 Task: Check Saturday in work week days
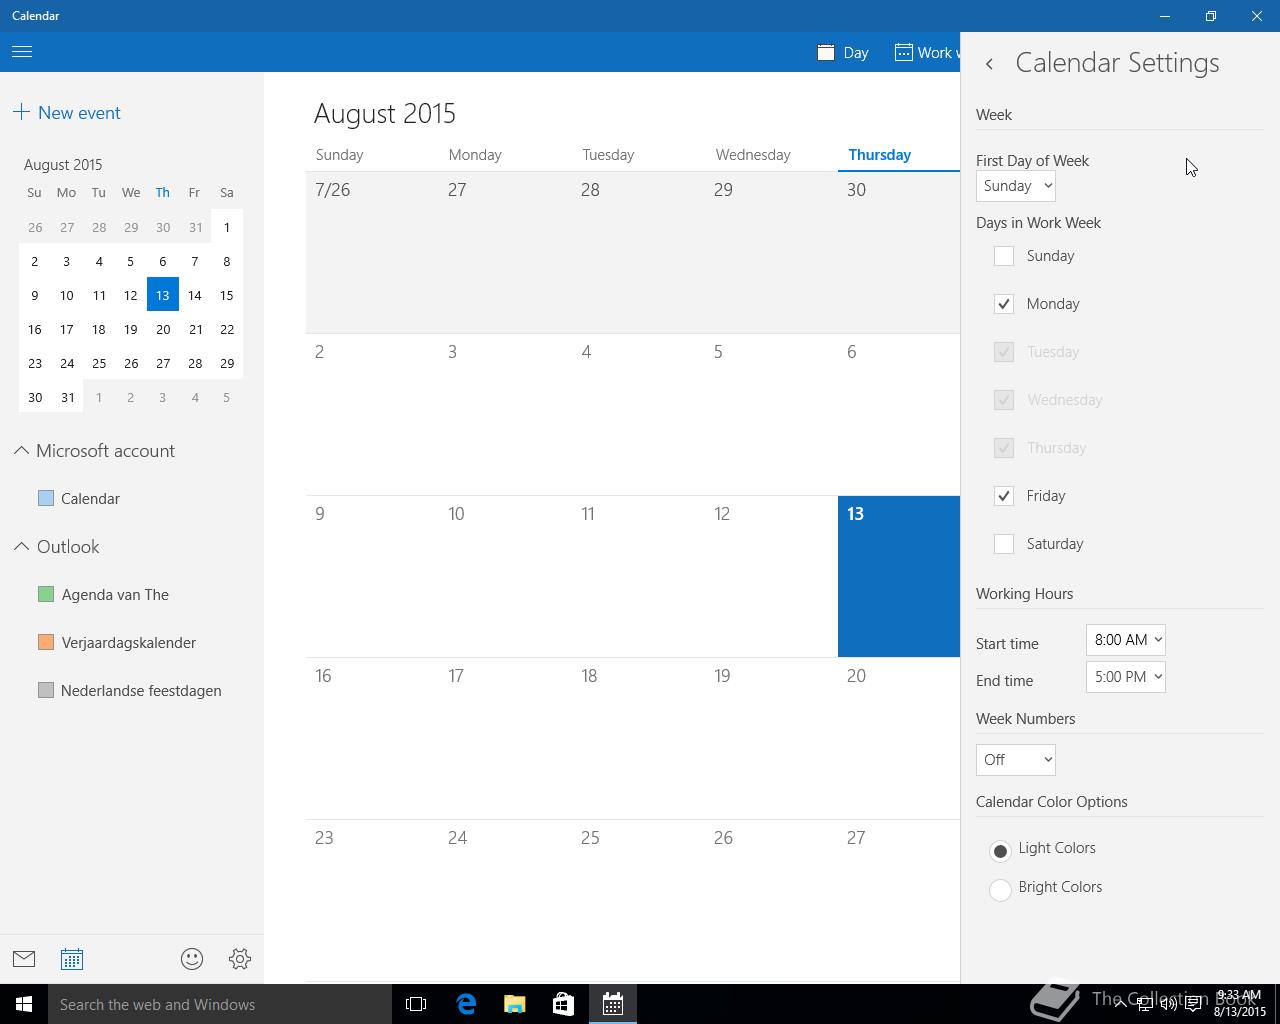coord(1004,544)
